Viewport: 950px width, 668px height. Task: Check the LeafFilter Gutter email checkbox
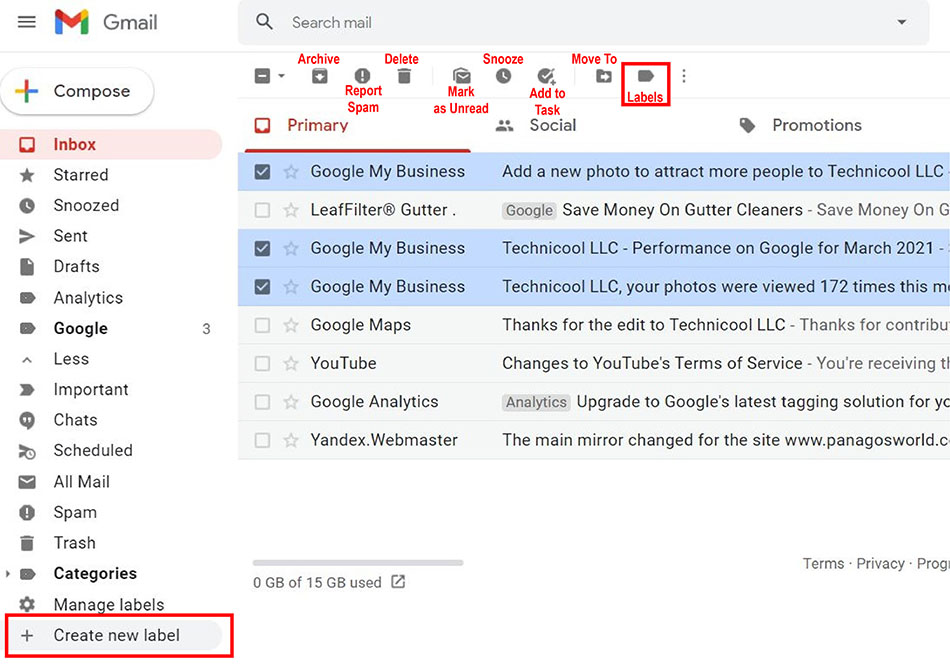tap(262, 210)
